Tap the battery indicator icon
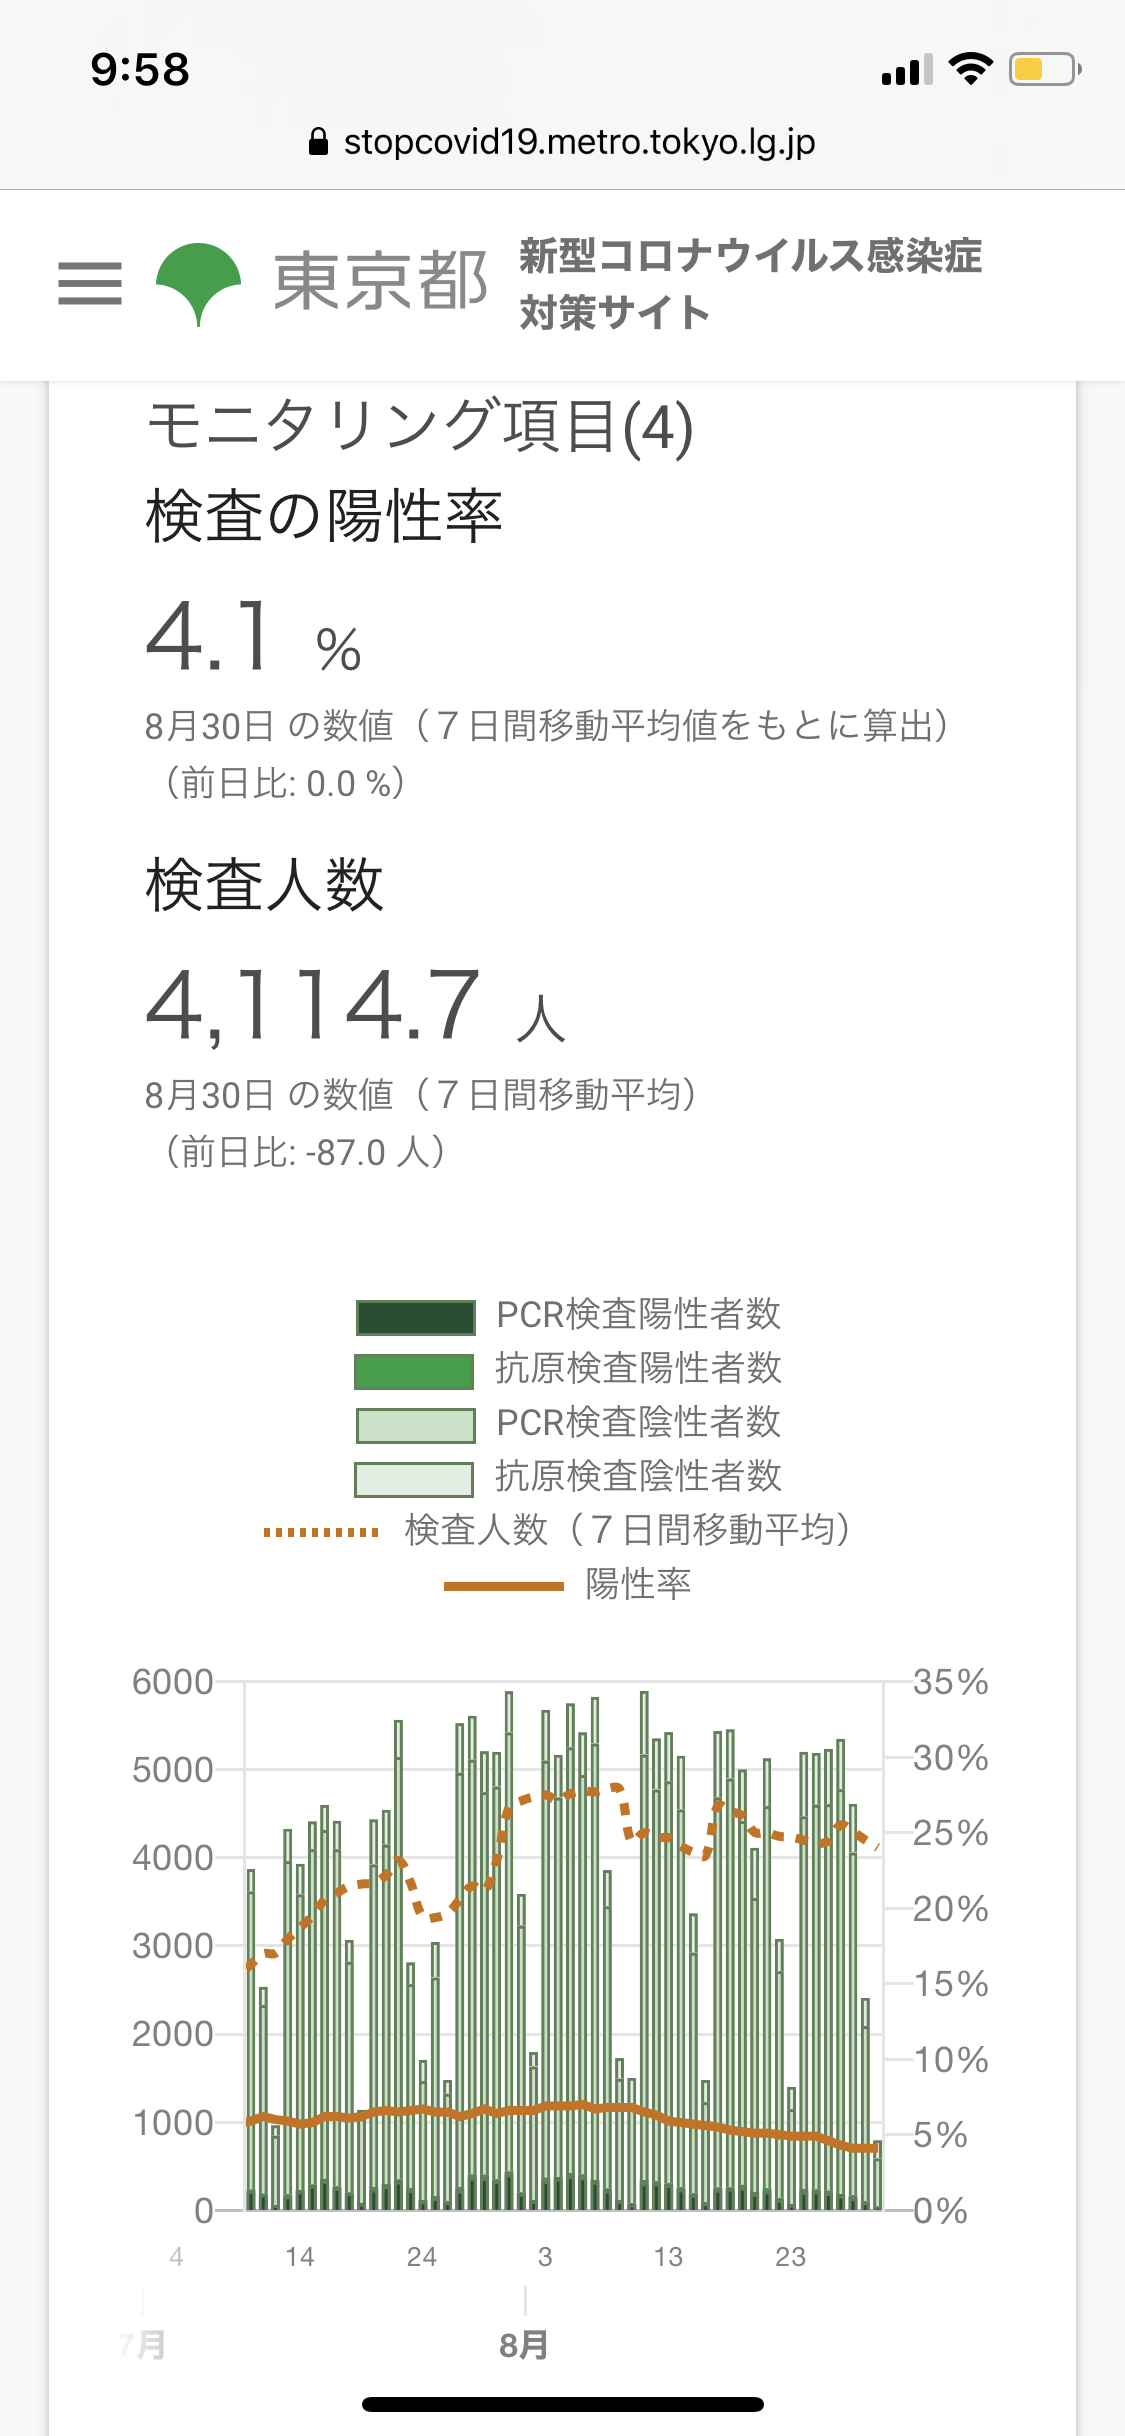Viewport: 1125px width, 2436px height. [1045, 69]
